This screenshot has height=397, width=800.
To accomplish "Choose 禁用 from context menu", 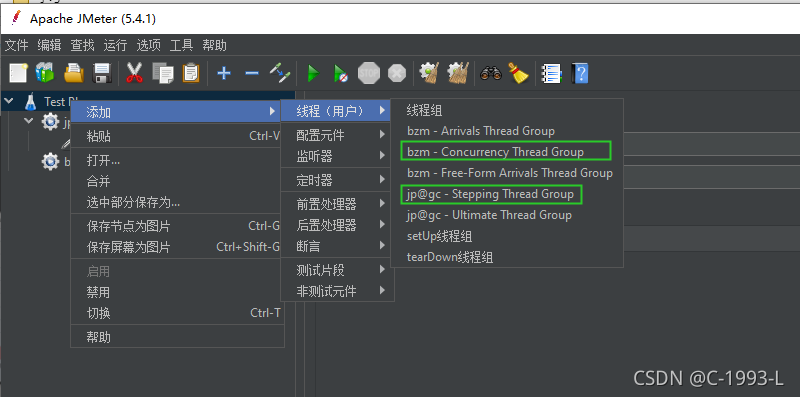I will (x=176, y=292).
